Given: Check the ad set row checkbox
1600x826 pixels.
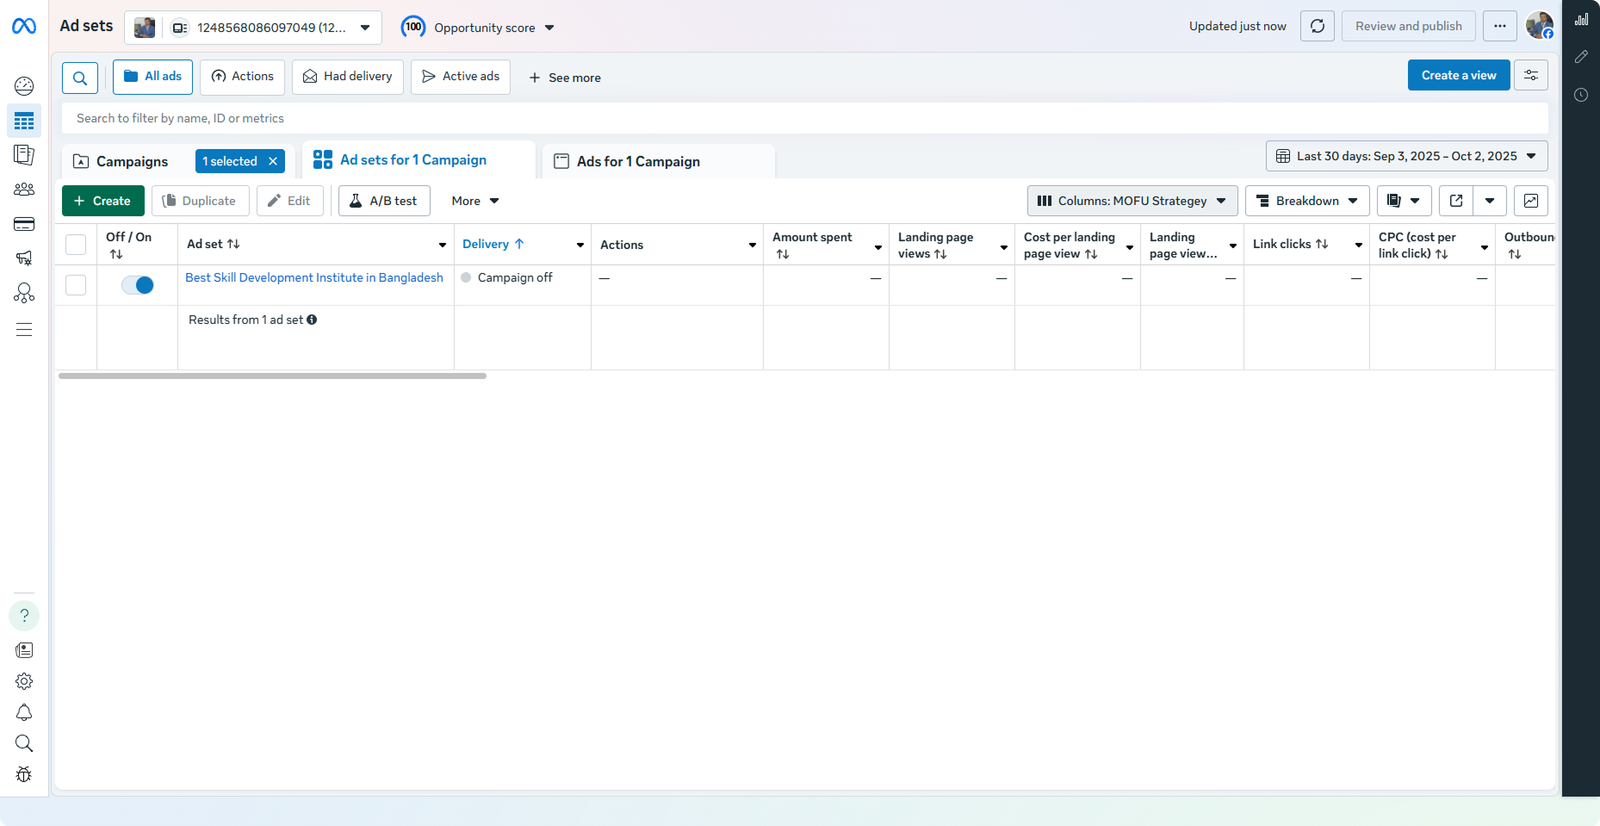Looking at the screenshot, I should pyautogui.click(x=76, y=285).
